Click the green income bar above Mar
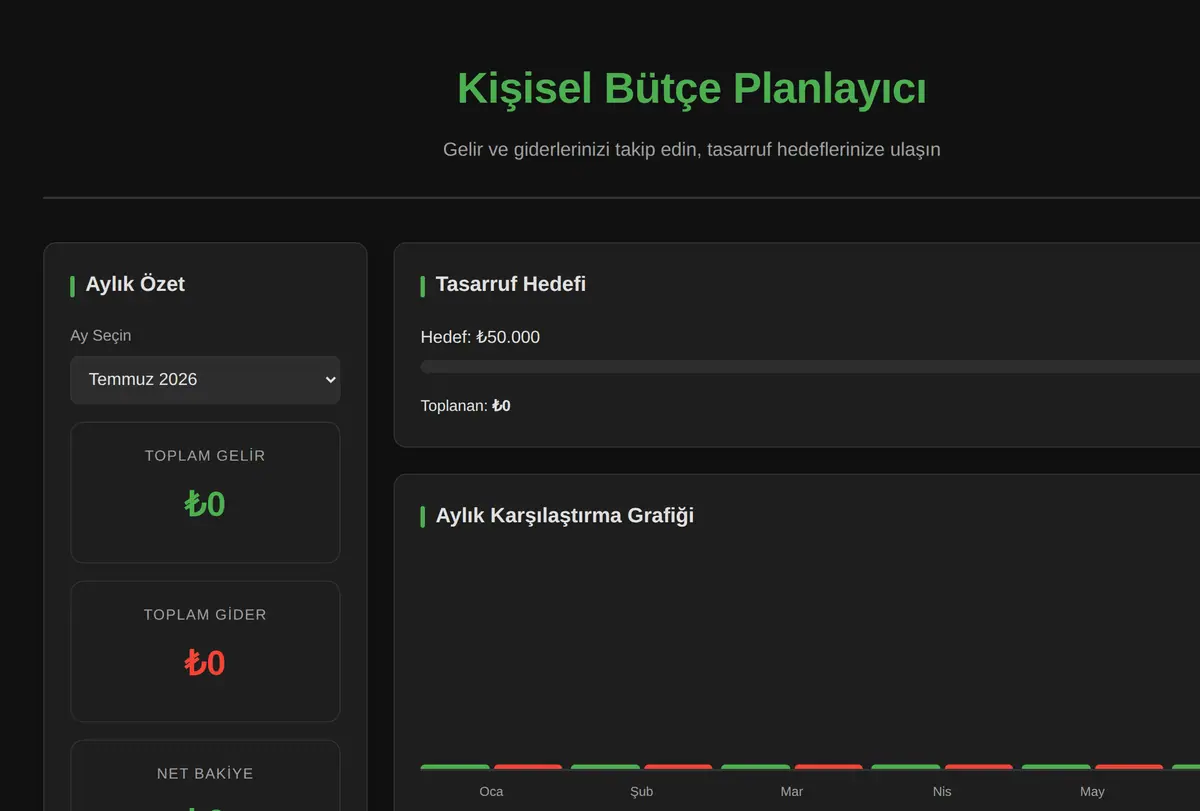This screenshot has height=811, width=1200. [x=755, y=767]
